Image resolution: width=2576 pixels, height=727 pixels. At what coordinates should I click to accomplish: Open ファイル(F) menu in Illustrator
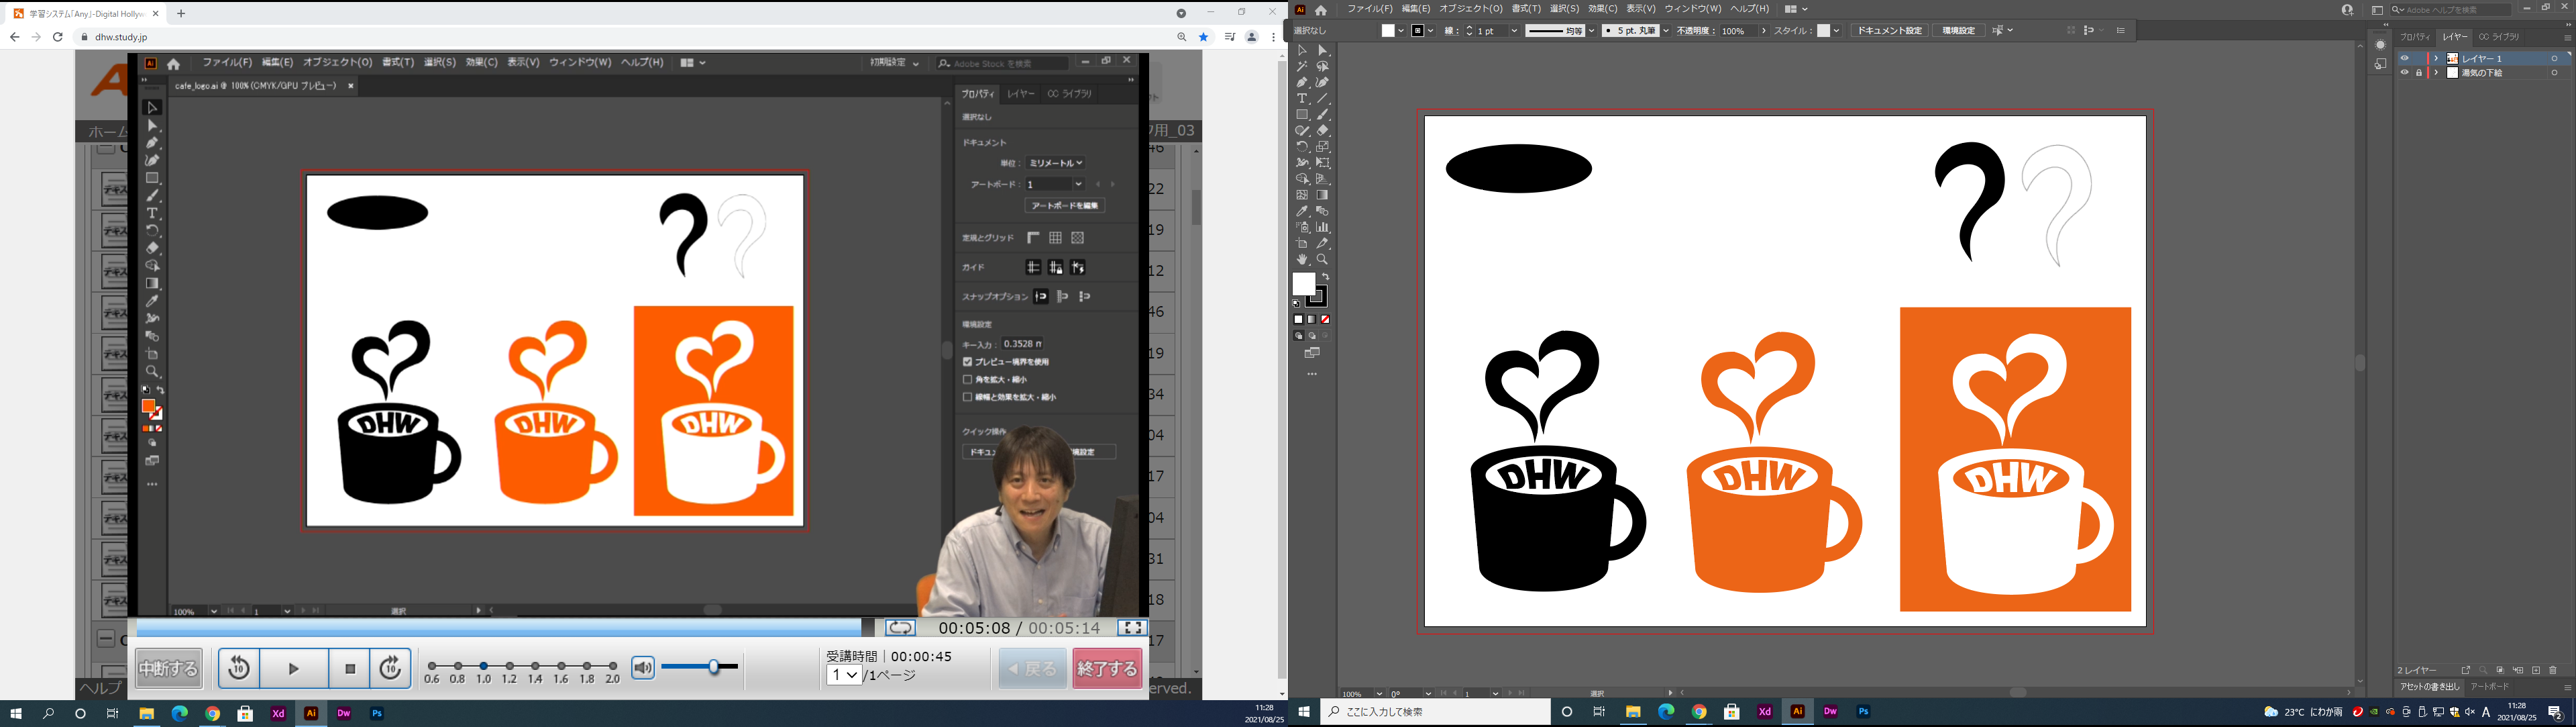tap(1370, 9)
